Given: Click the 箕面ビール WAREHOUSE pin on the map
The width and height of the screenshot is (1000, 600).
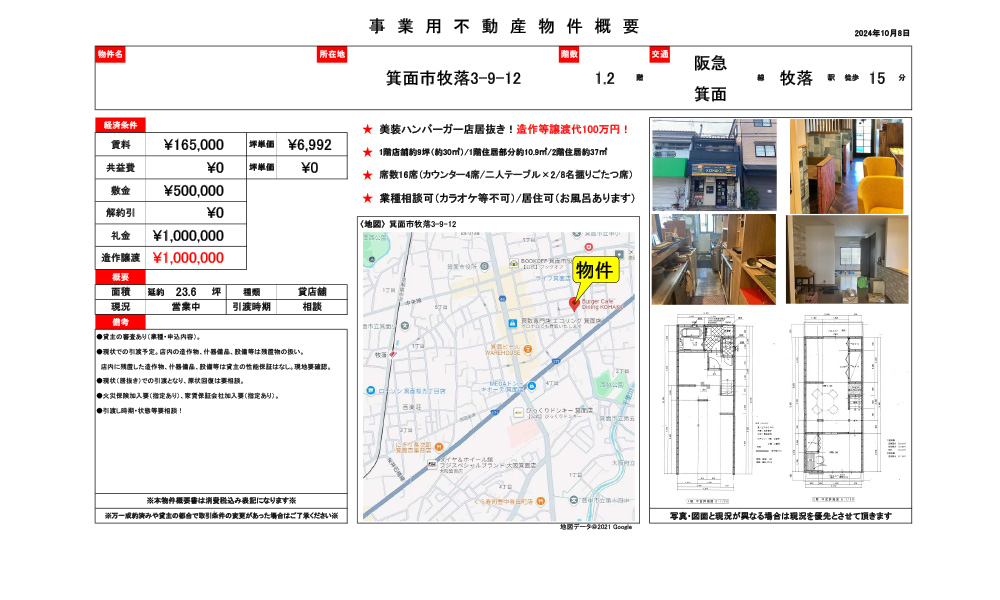Looking at the screenshot, I should click(528, 350).
